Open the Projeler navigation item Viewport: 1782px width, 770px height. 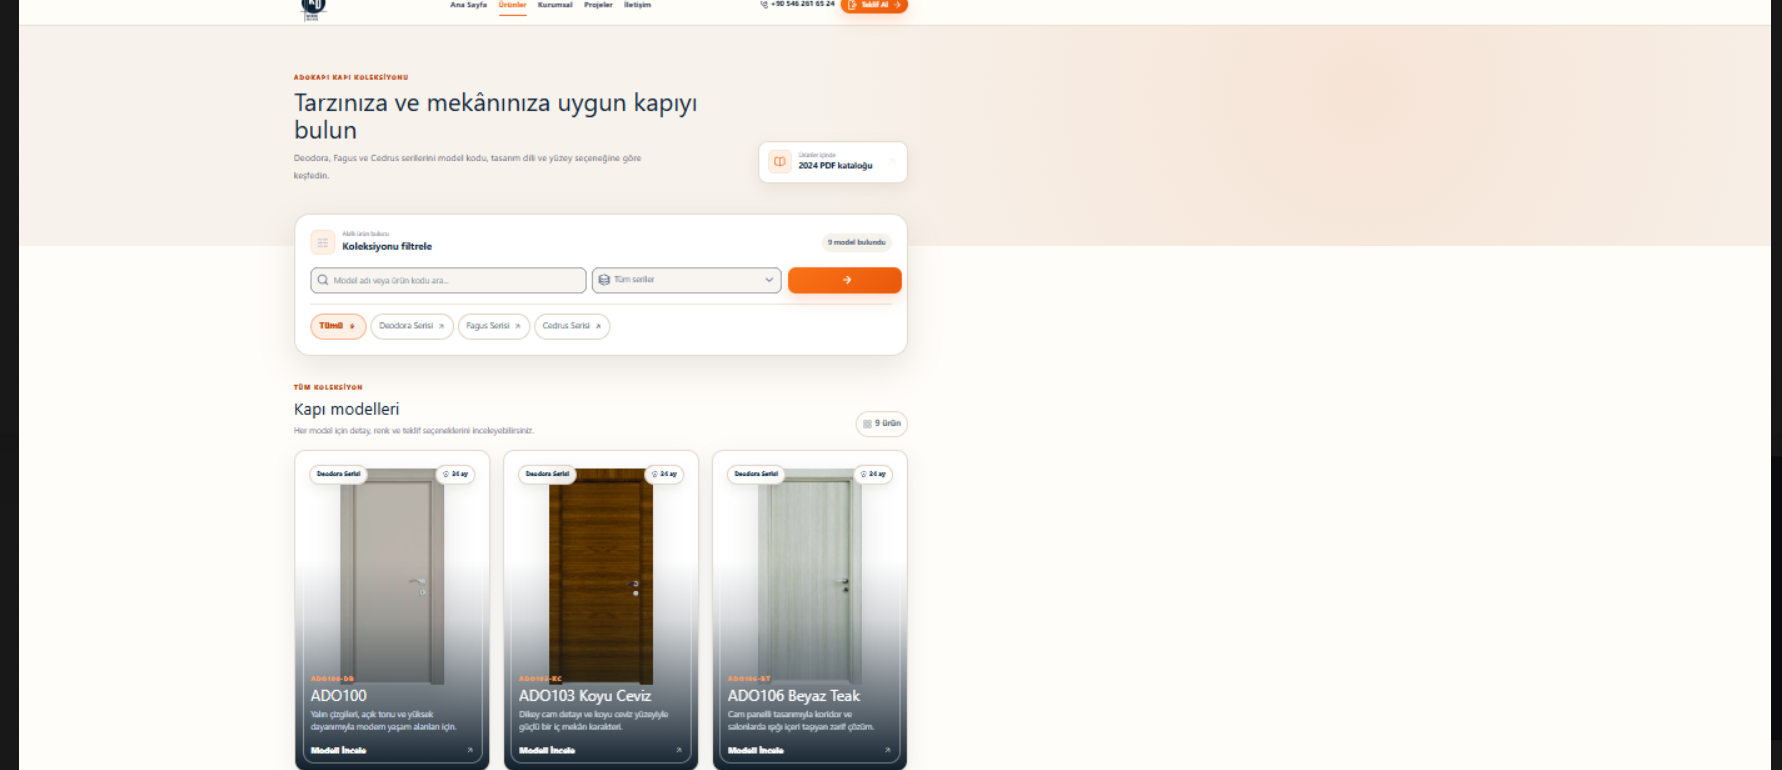[598, 5]
